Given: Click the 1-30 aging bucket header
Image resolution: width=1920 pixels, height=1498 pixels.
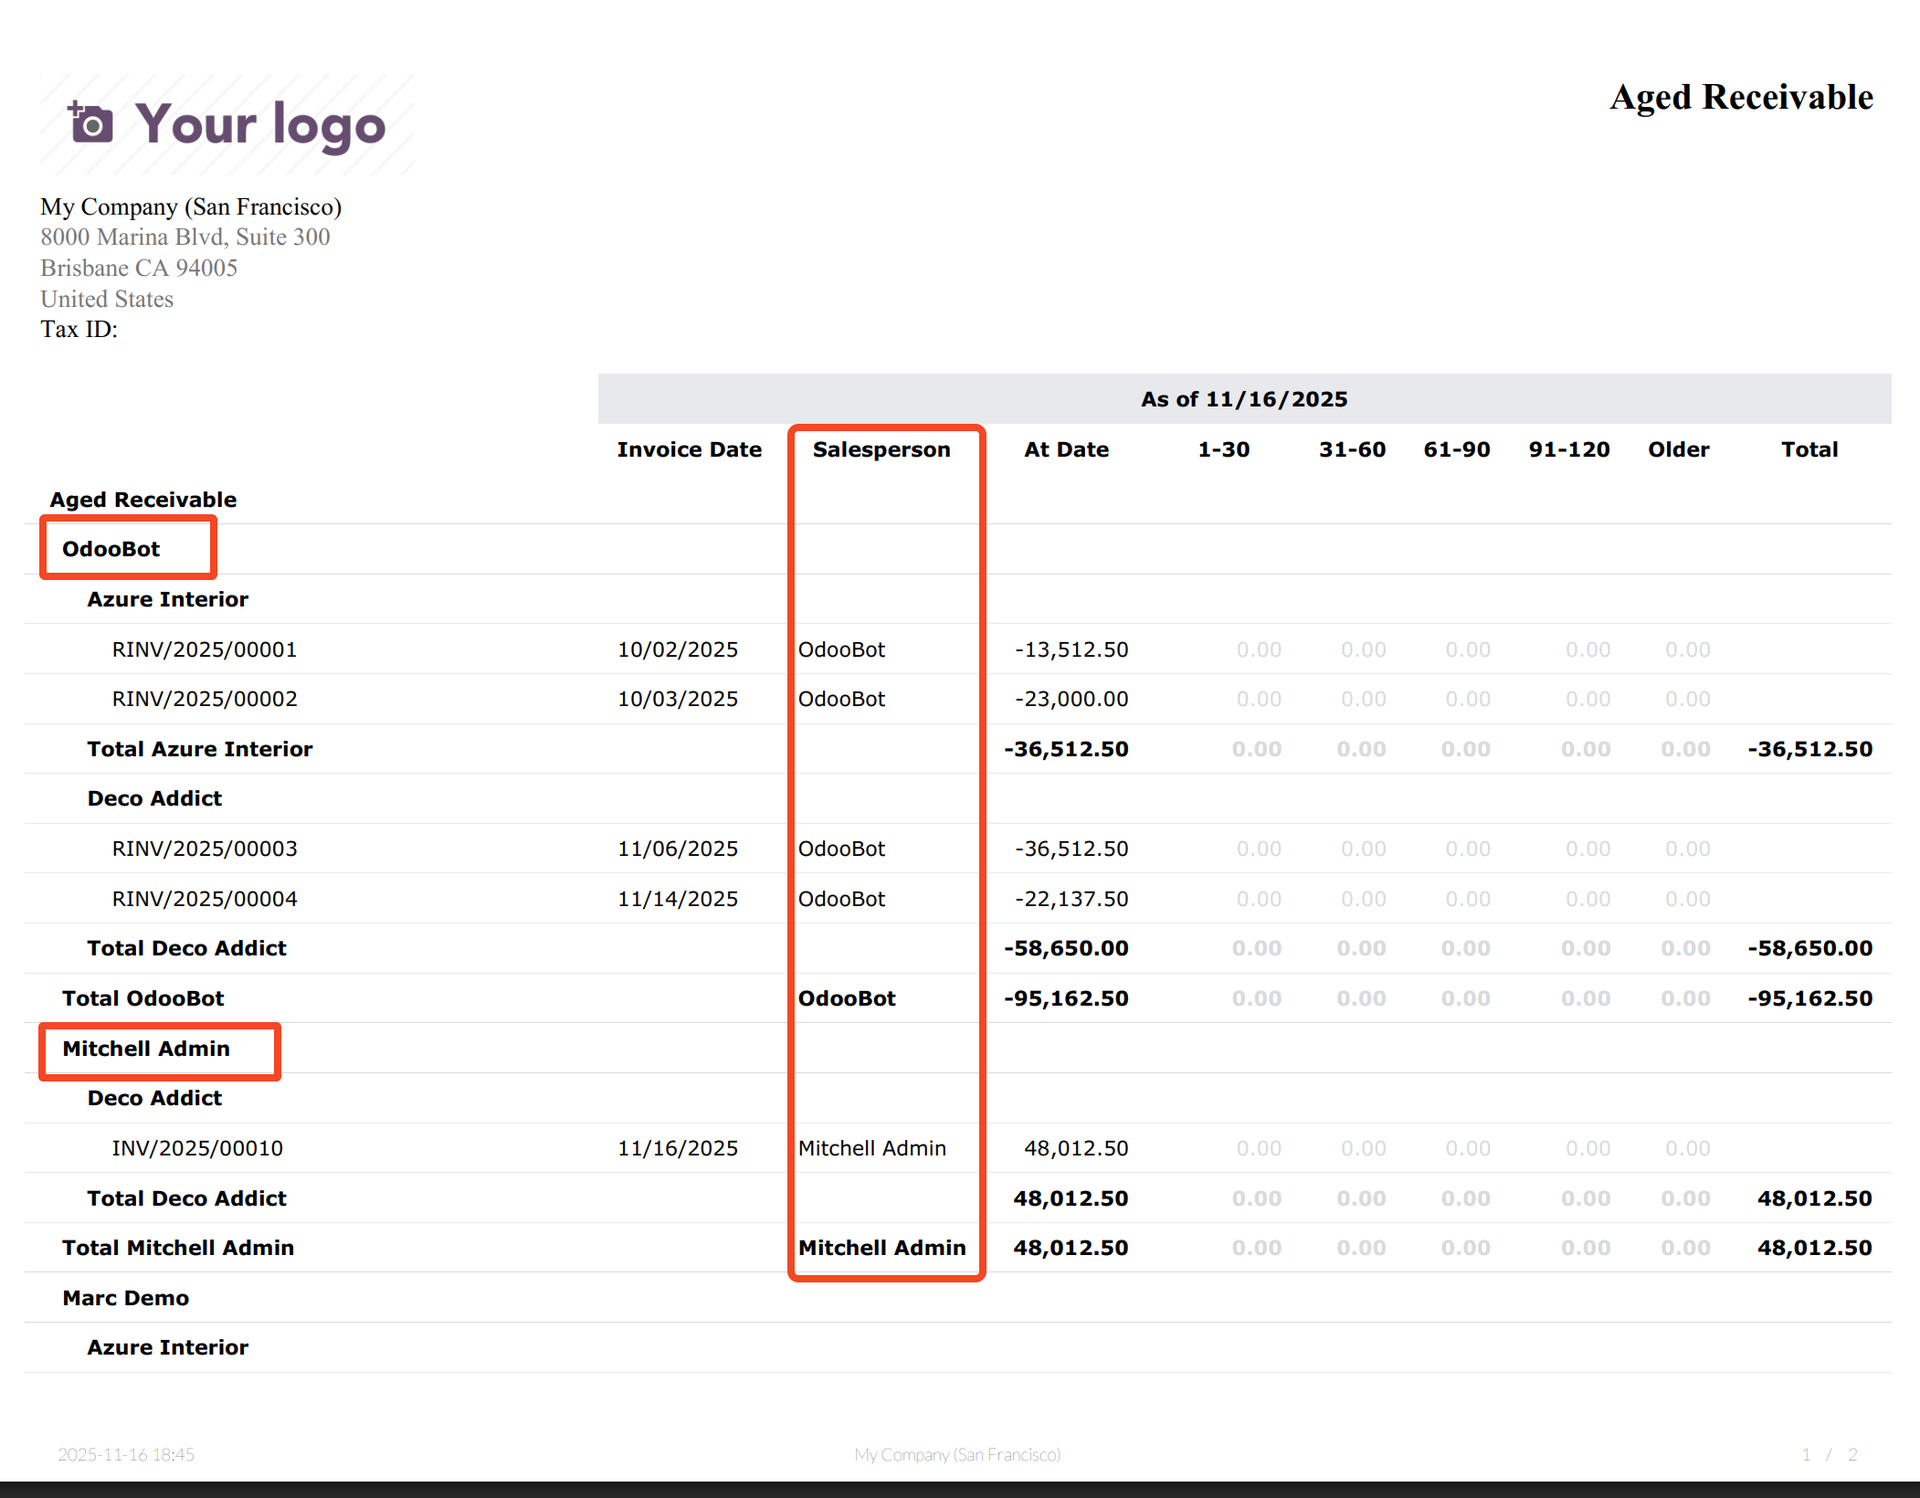Looking at the screenshot, I should pos(1222,449).
